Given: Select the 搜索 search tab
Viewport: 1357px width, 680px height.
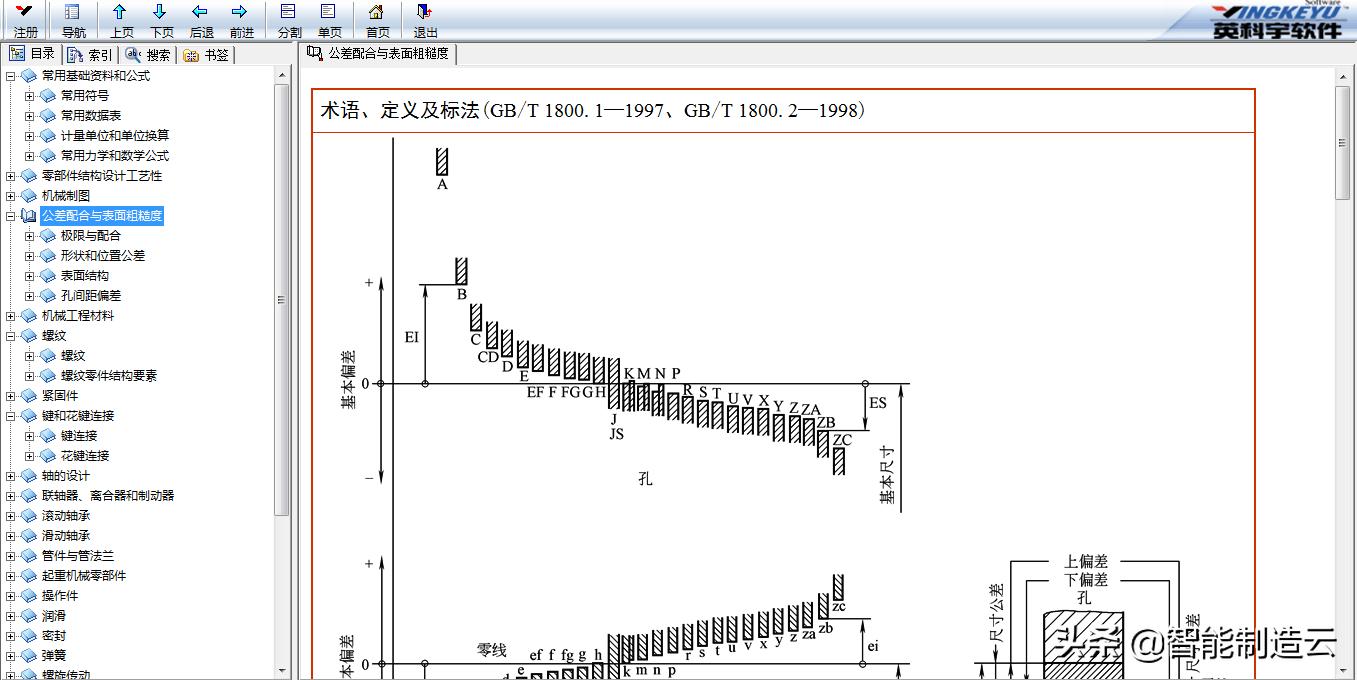Looking at the screenshot, I should click(x=148, y=55).
